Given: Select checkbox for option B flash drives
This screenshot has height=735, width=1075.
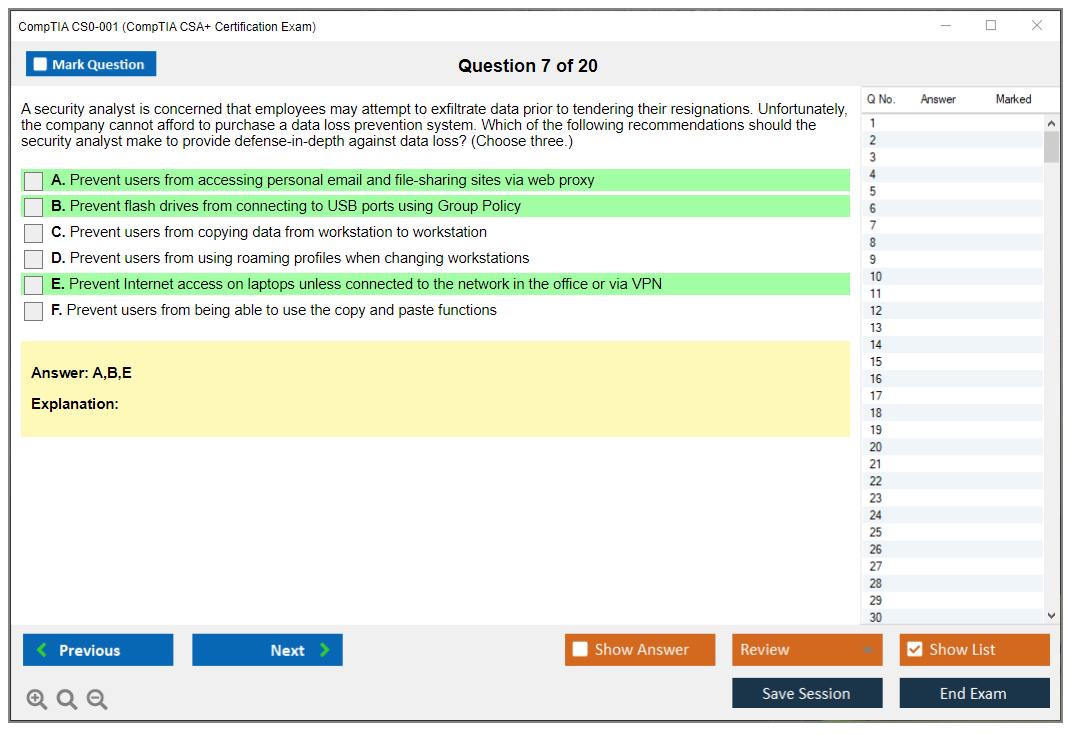Looking at the screenshot, I should tap(34, 207).
